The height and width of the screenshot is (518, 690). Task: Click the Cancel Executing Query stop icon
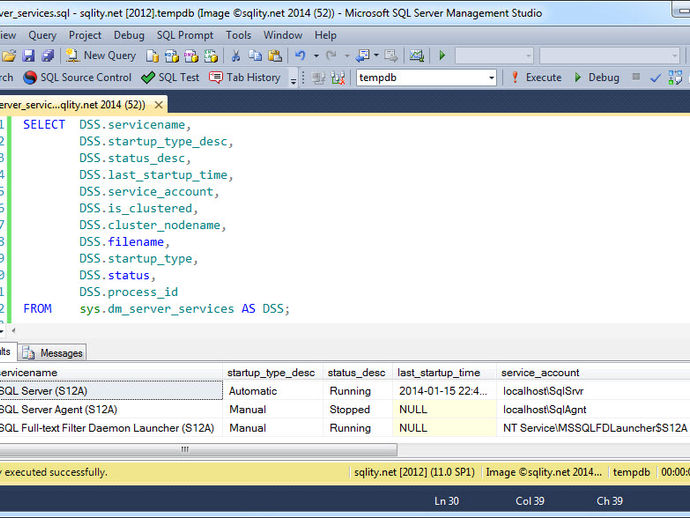[636, 77]
